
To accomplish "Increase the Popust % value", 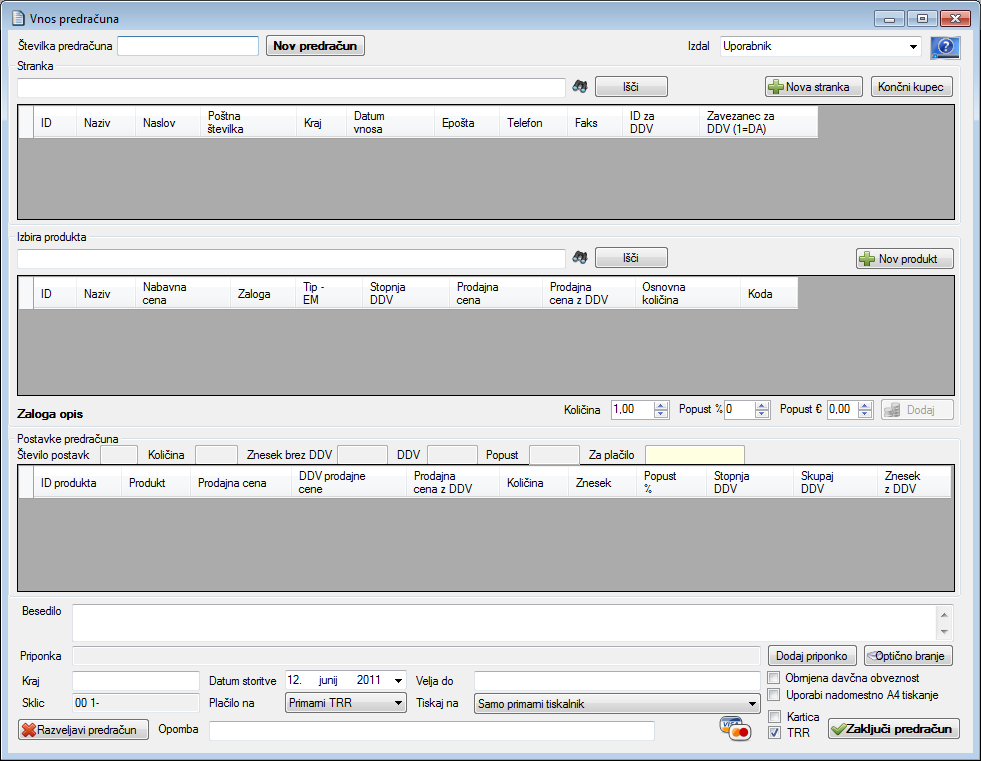I will click(x=761, y=406).
